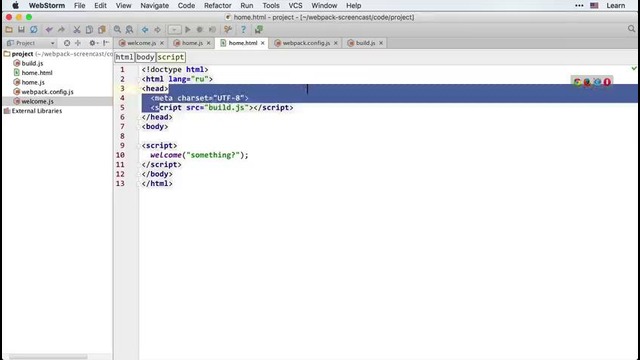The height and width of the screenshot is (360, 640).
Task: Open the Tools menu
Action: coord(271,6)
